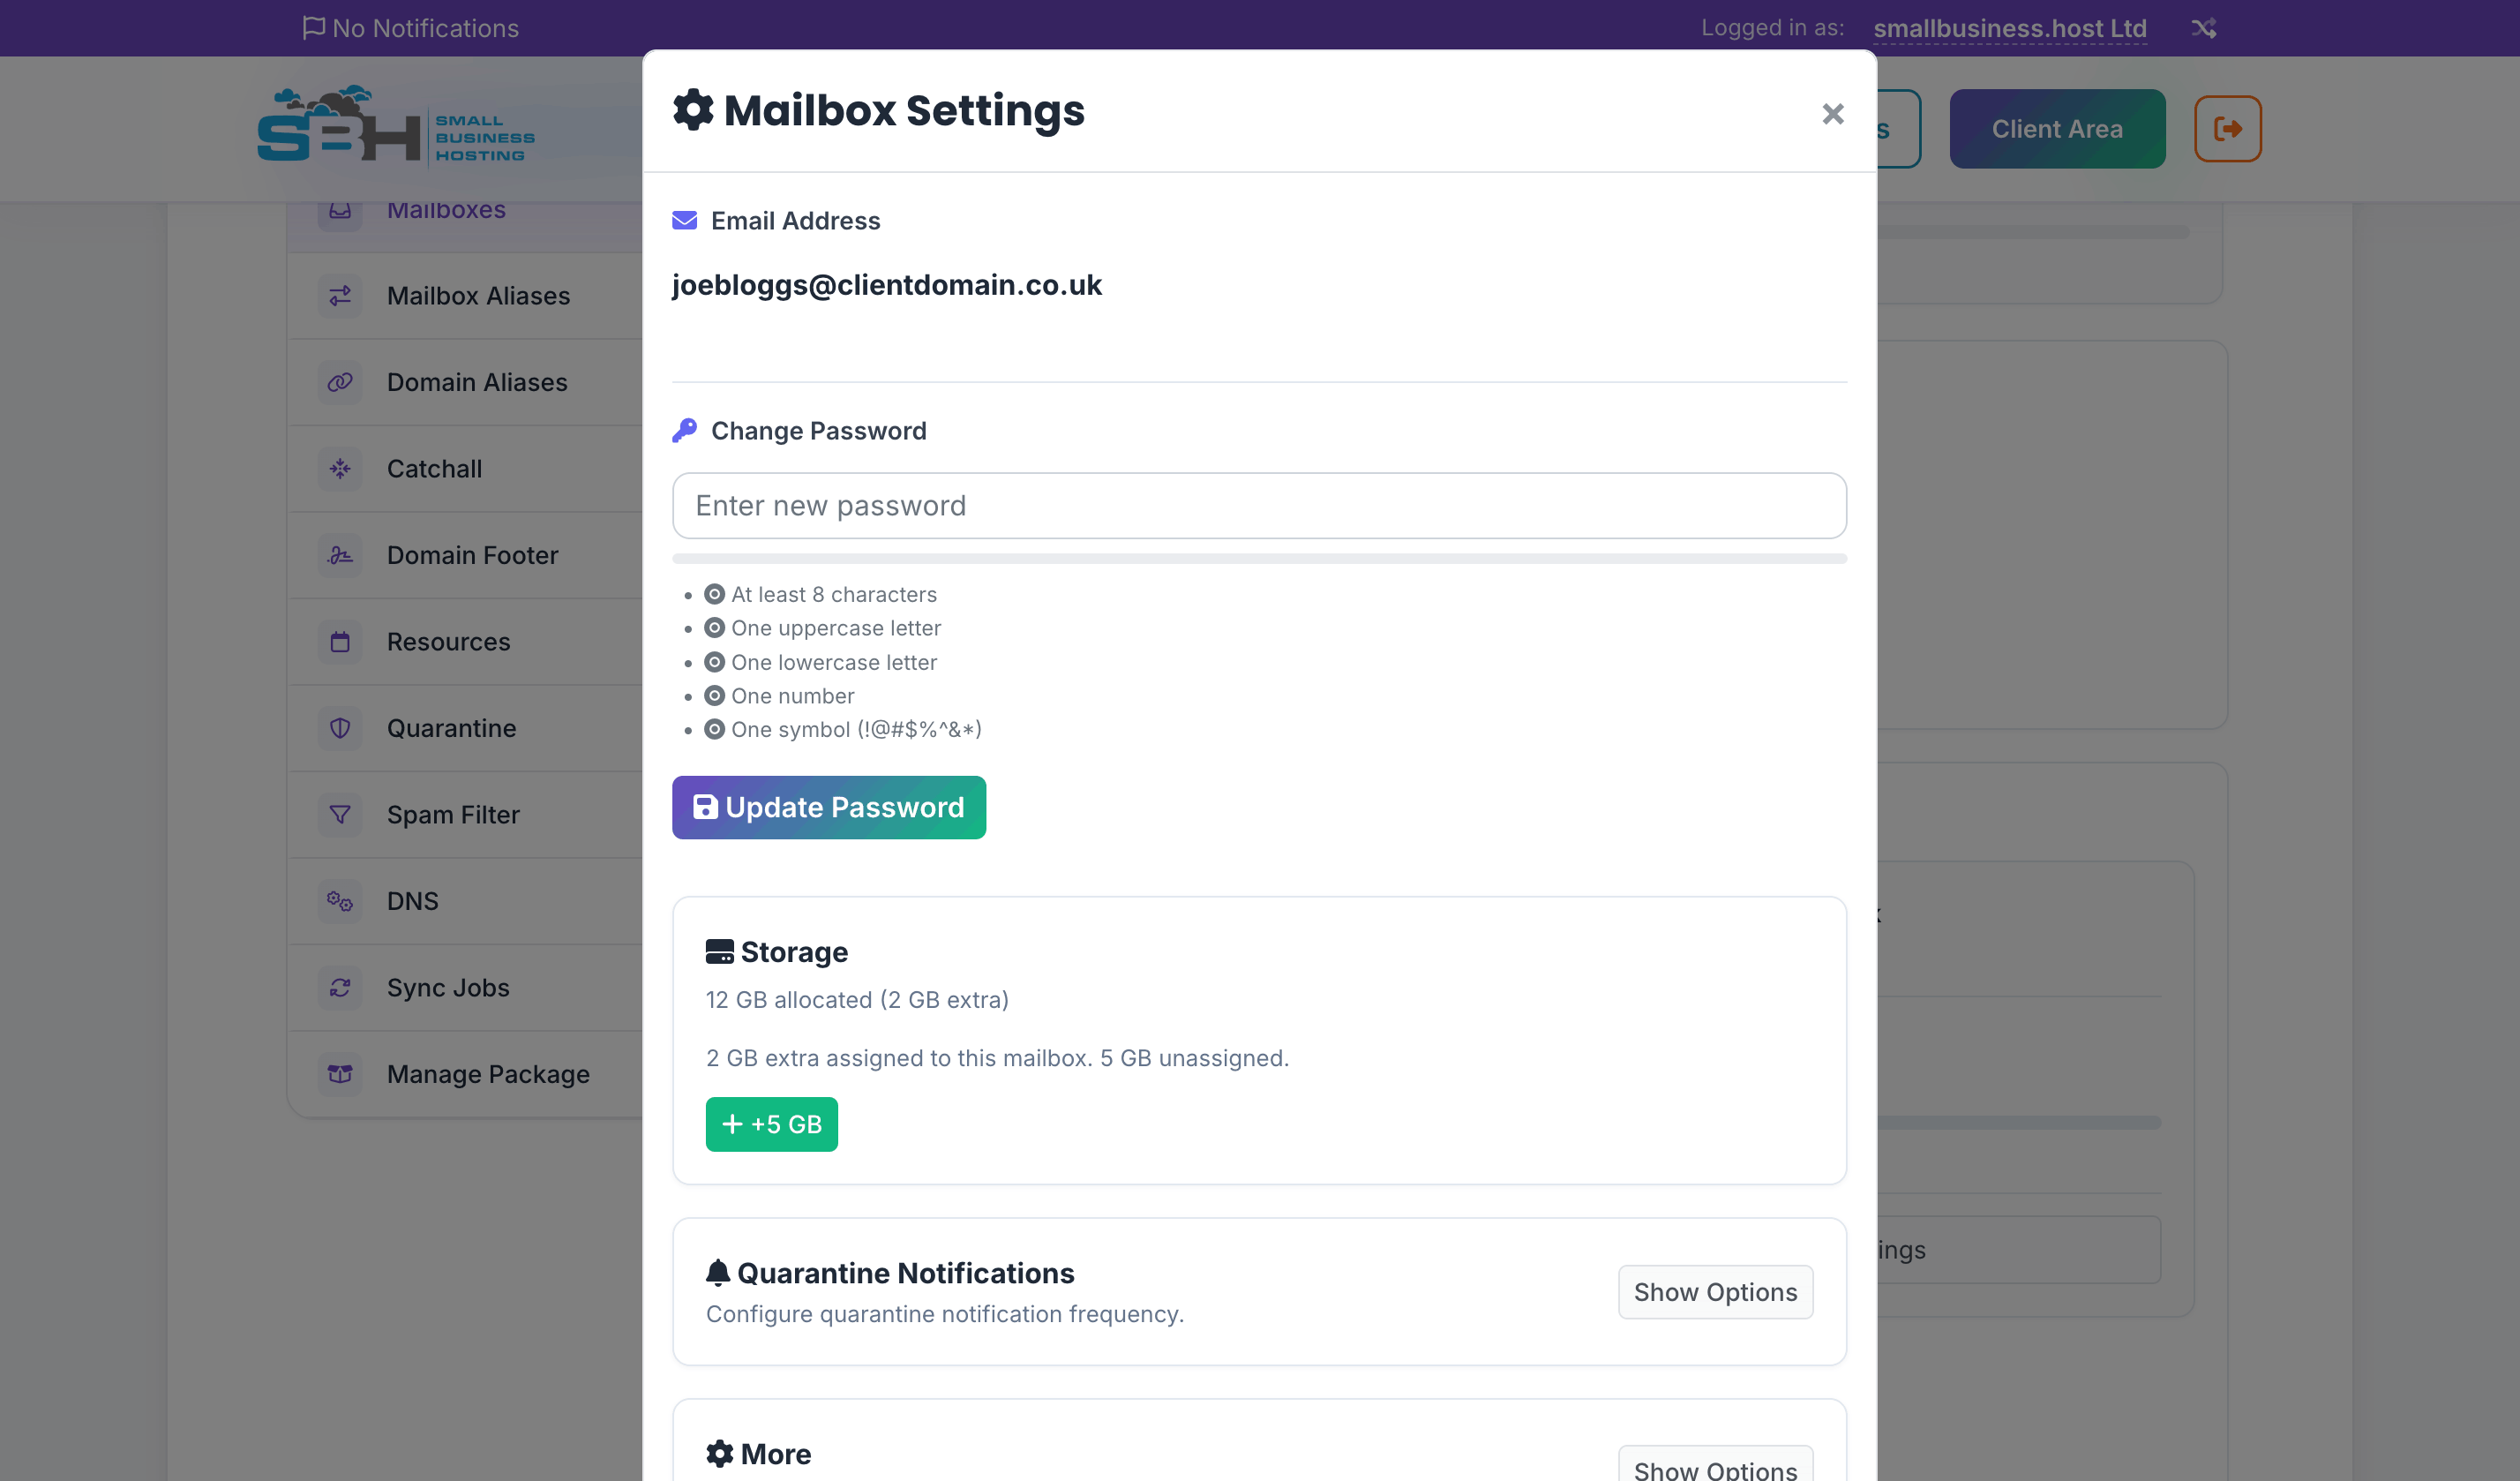Click the joebloggs@clientdomain.co.uk address
This screenshot has width=2520, height=1481.
886,285
